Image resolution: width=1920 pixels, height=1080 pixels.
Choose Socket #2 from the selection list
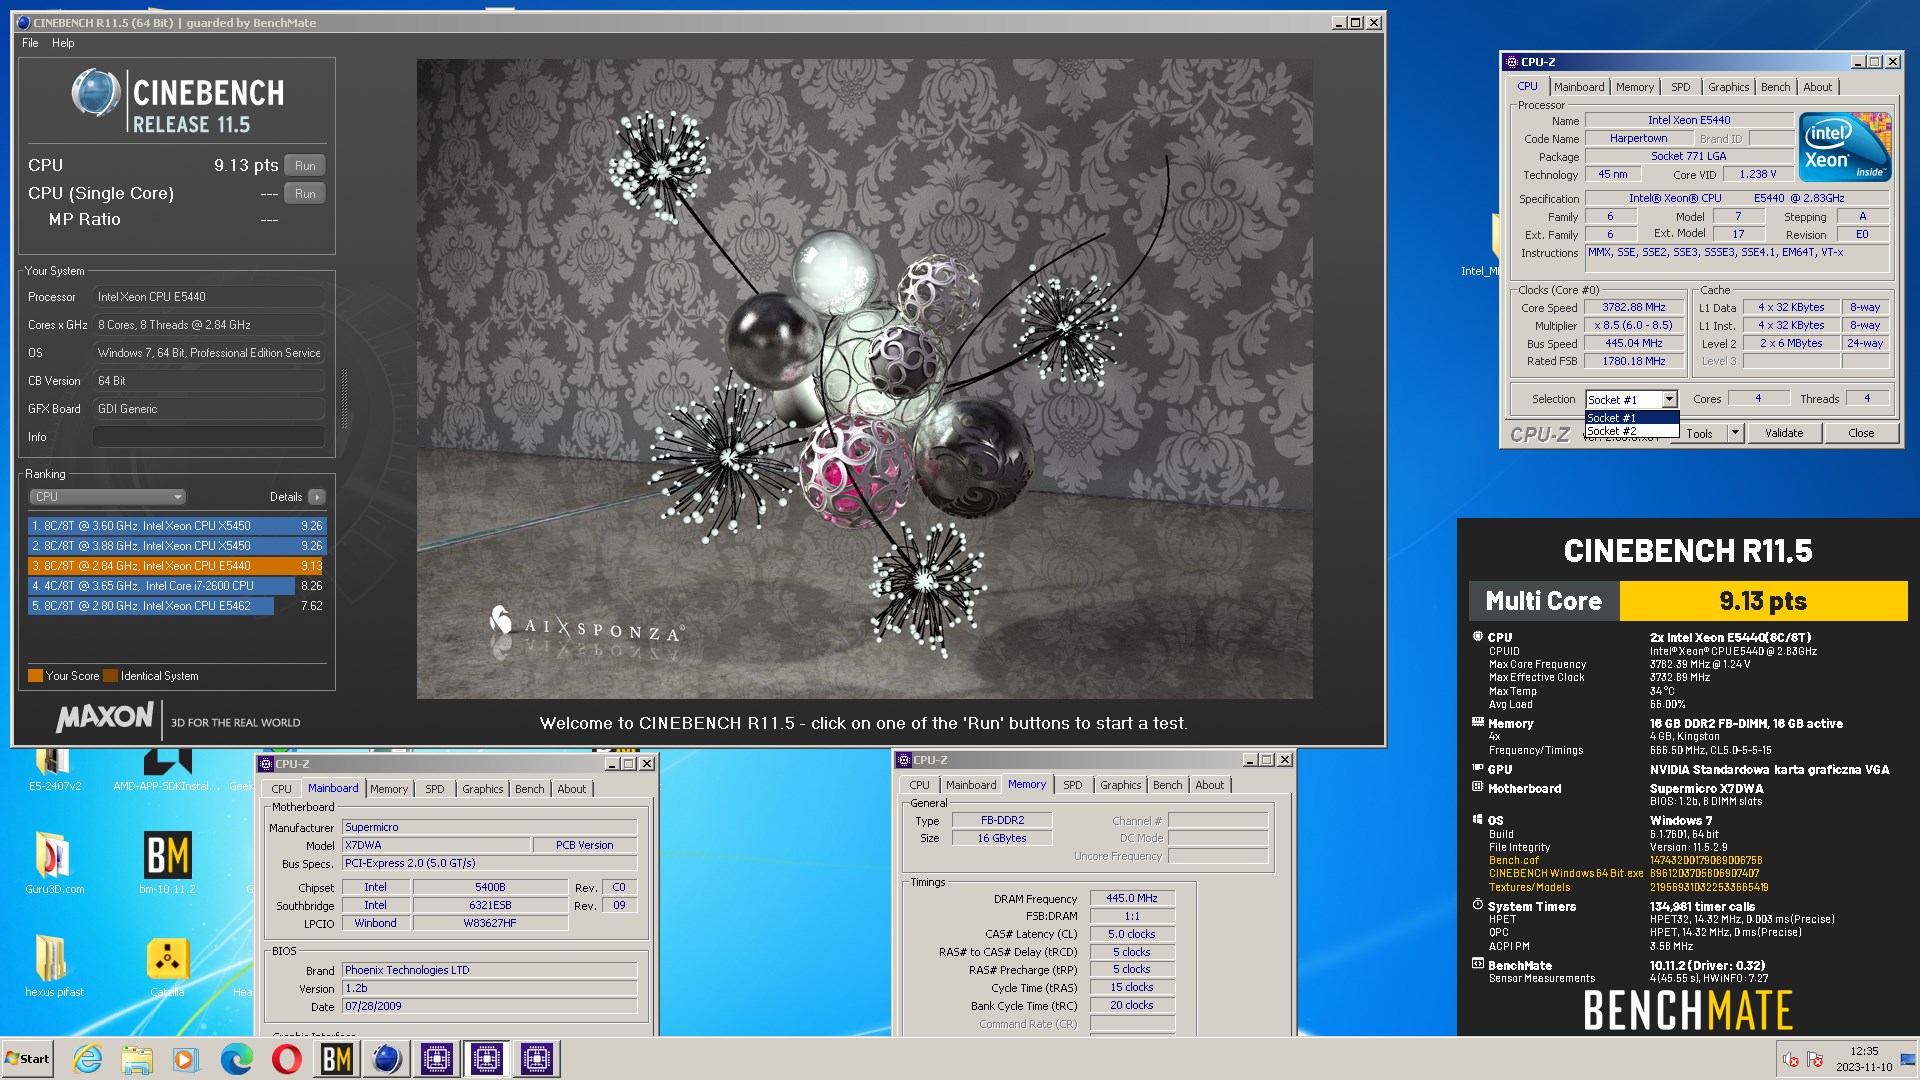click(1632, 431)
